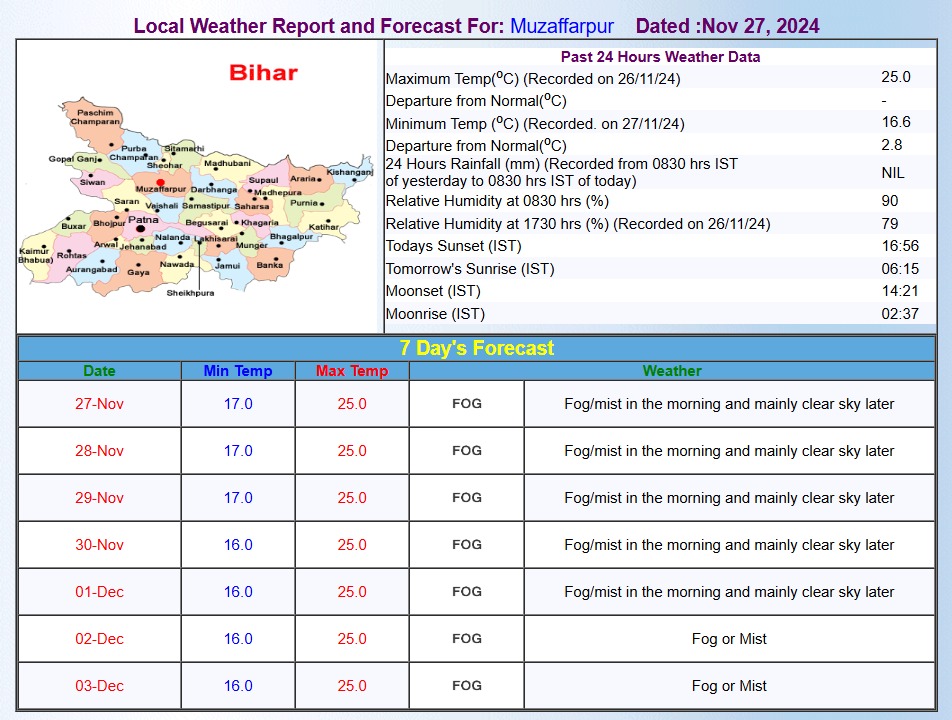Click the Muzaffarpur station name link
952x720 pixels.
[562, 26]
